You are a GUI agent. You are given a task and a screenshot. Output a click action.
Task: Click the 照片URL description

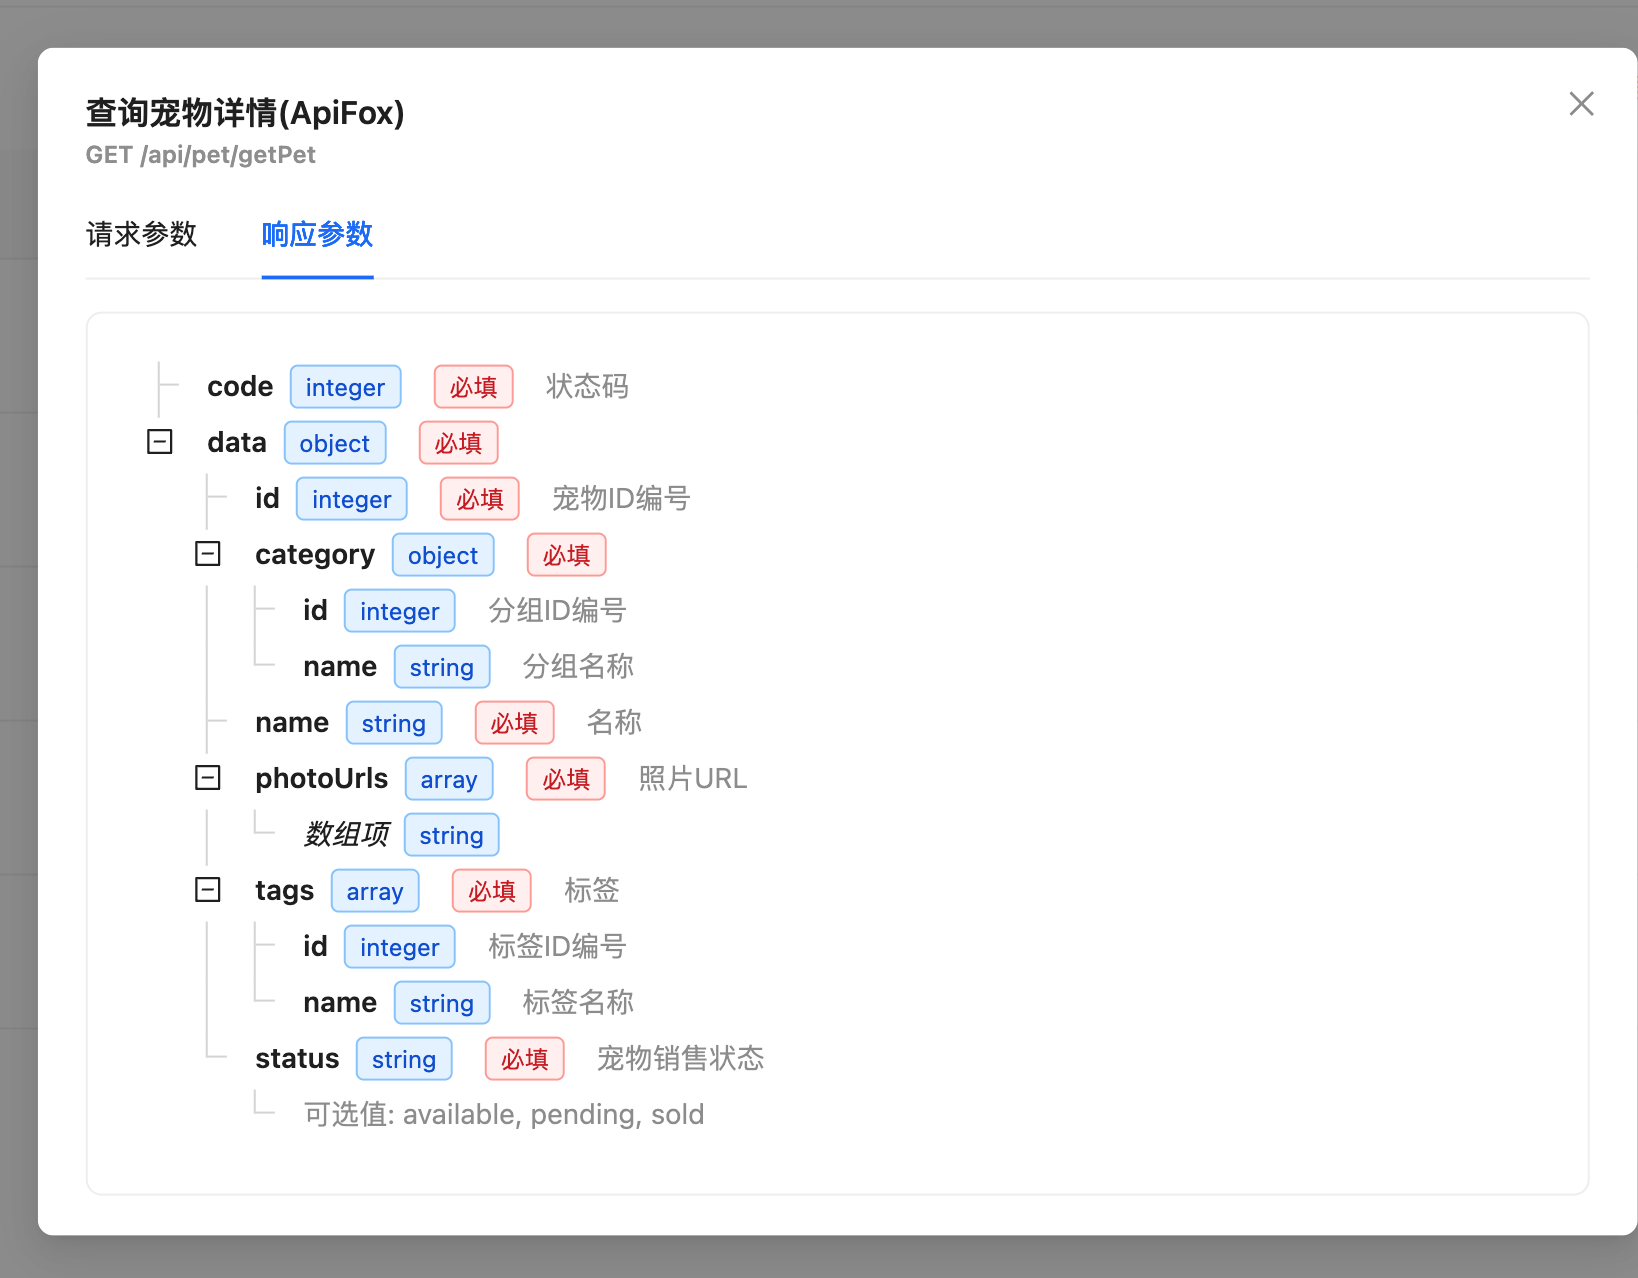coord(693,778)
